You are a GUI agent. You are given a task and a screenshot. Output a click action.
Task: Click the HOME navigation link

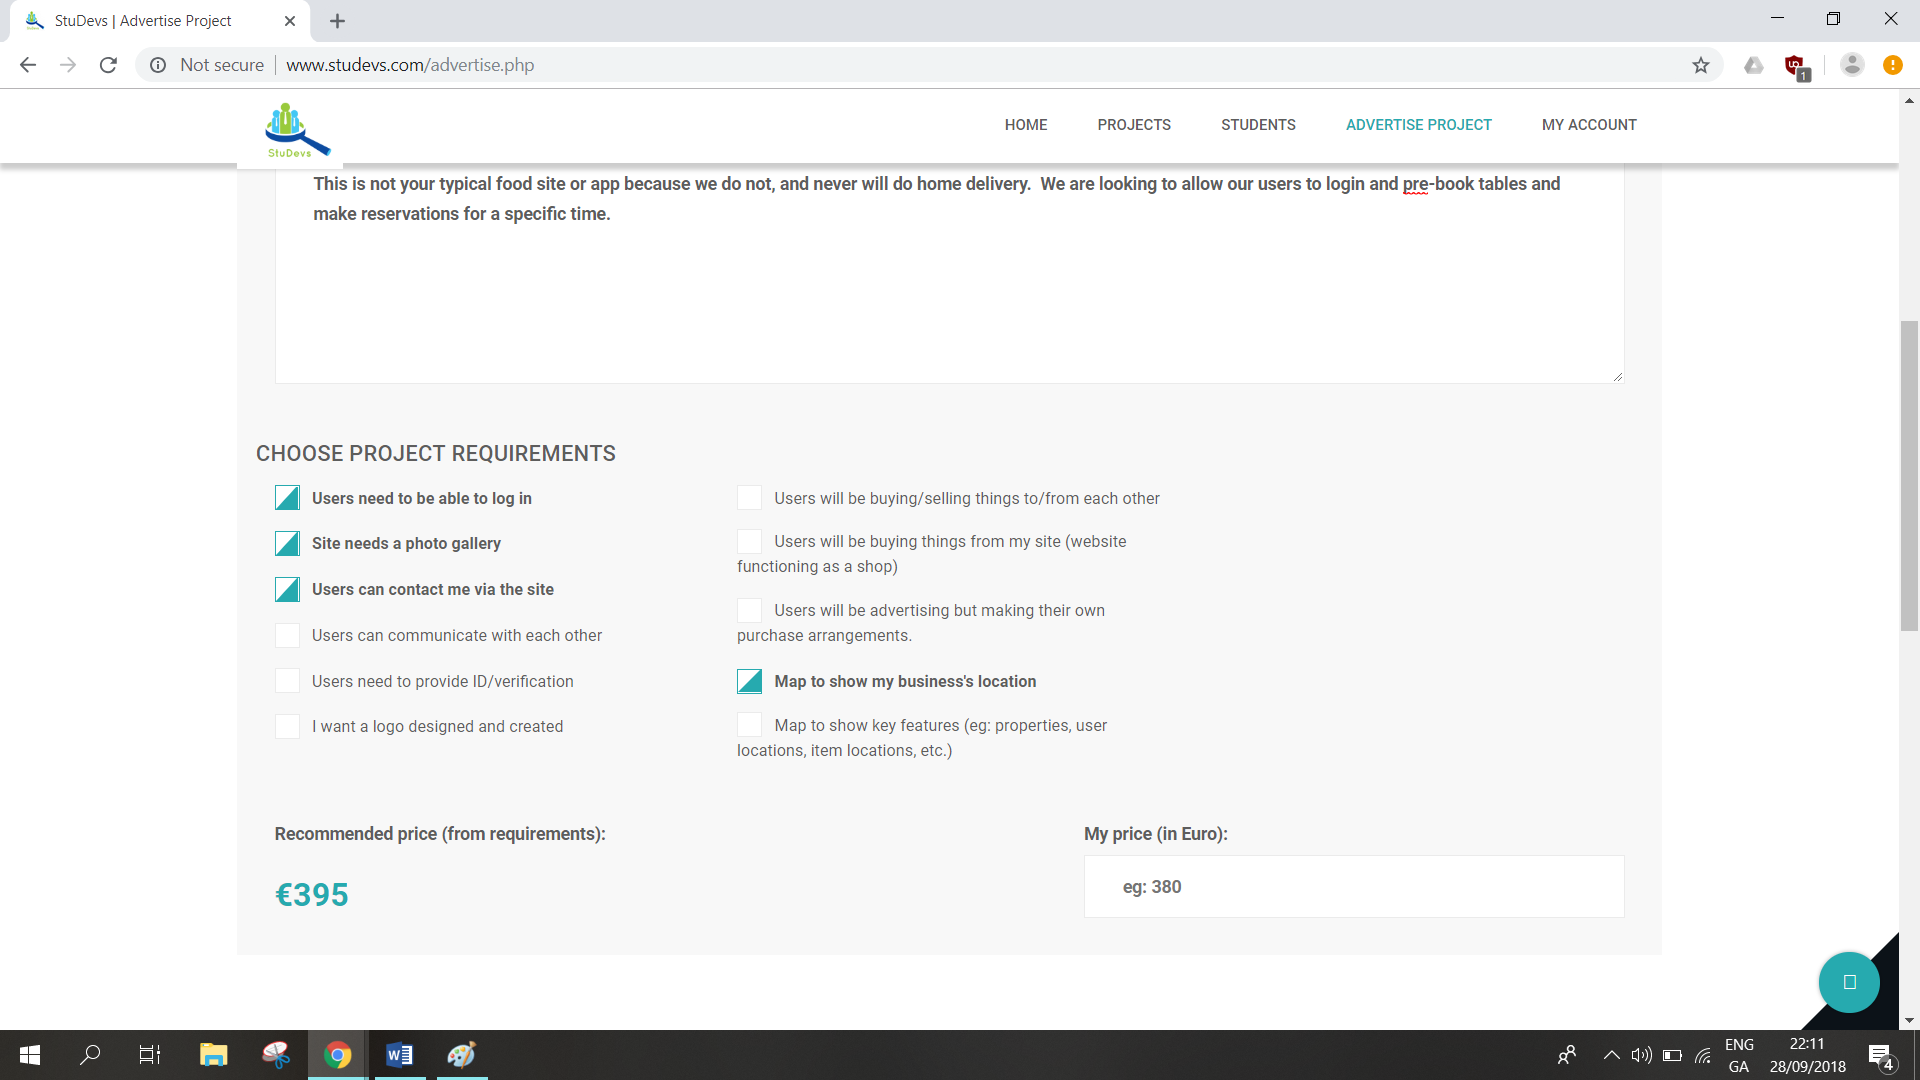point(1026,125)
